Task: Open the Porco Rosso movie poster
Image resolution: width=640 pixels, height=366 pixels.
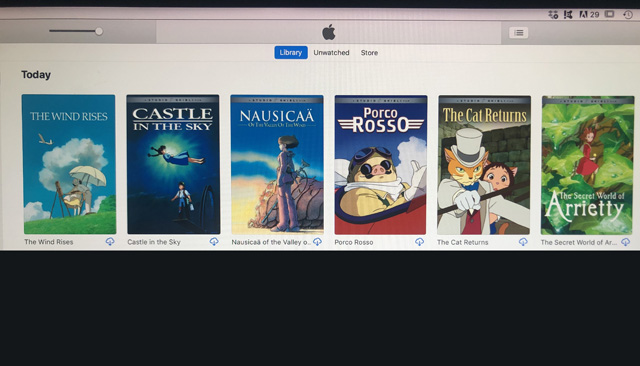Action: (380, 165)
